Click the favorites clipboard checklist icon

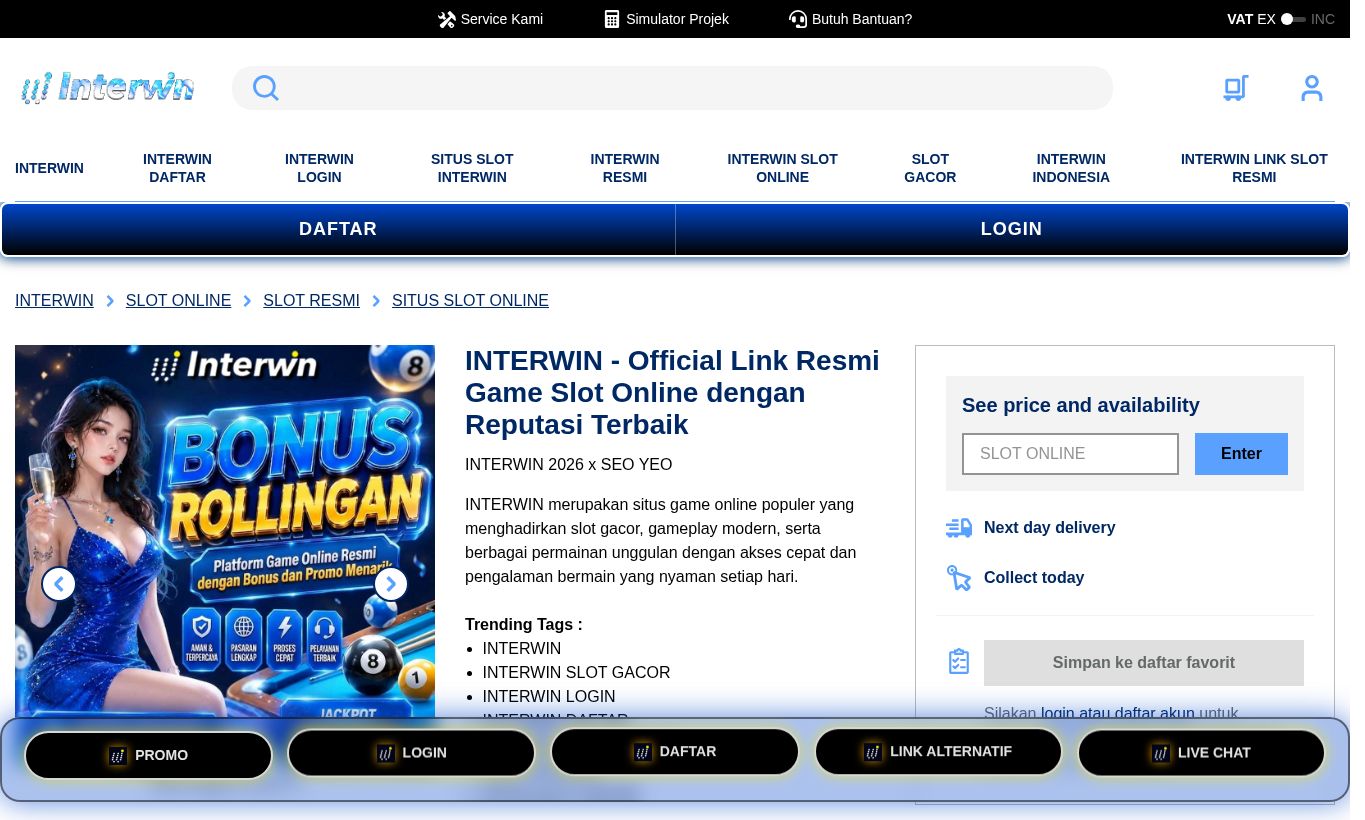click(x=959, y=662)
